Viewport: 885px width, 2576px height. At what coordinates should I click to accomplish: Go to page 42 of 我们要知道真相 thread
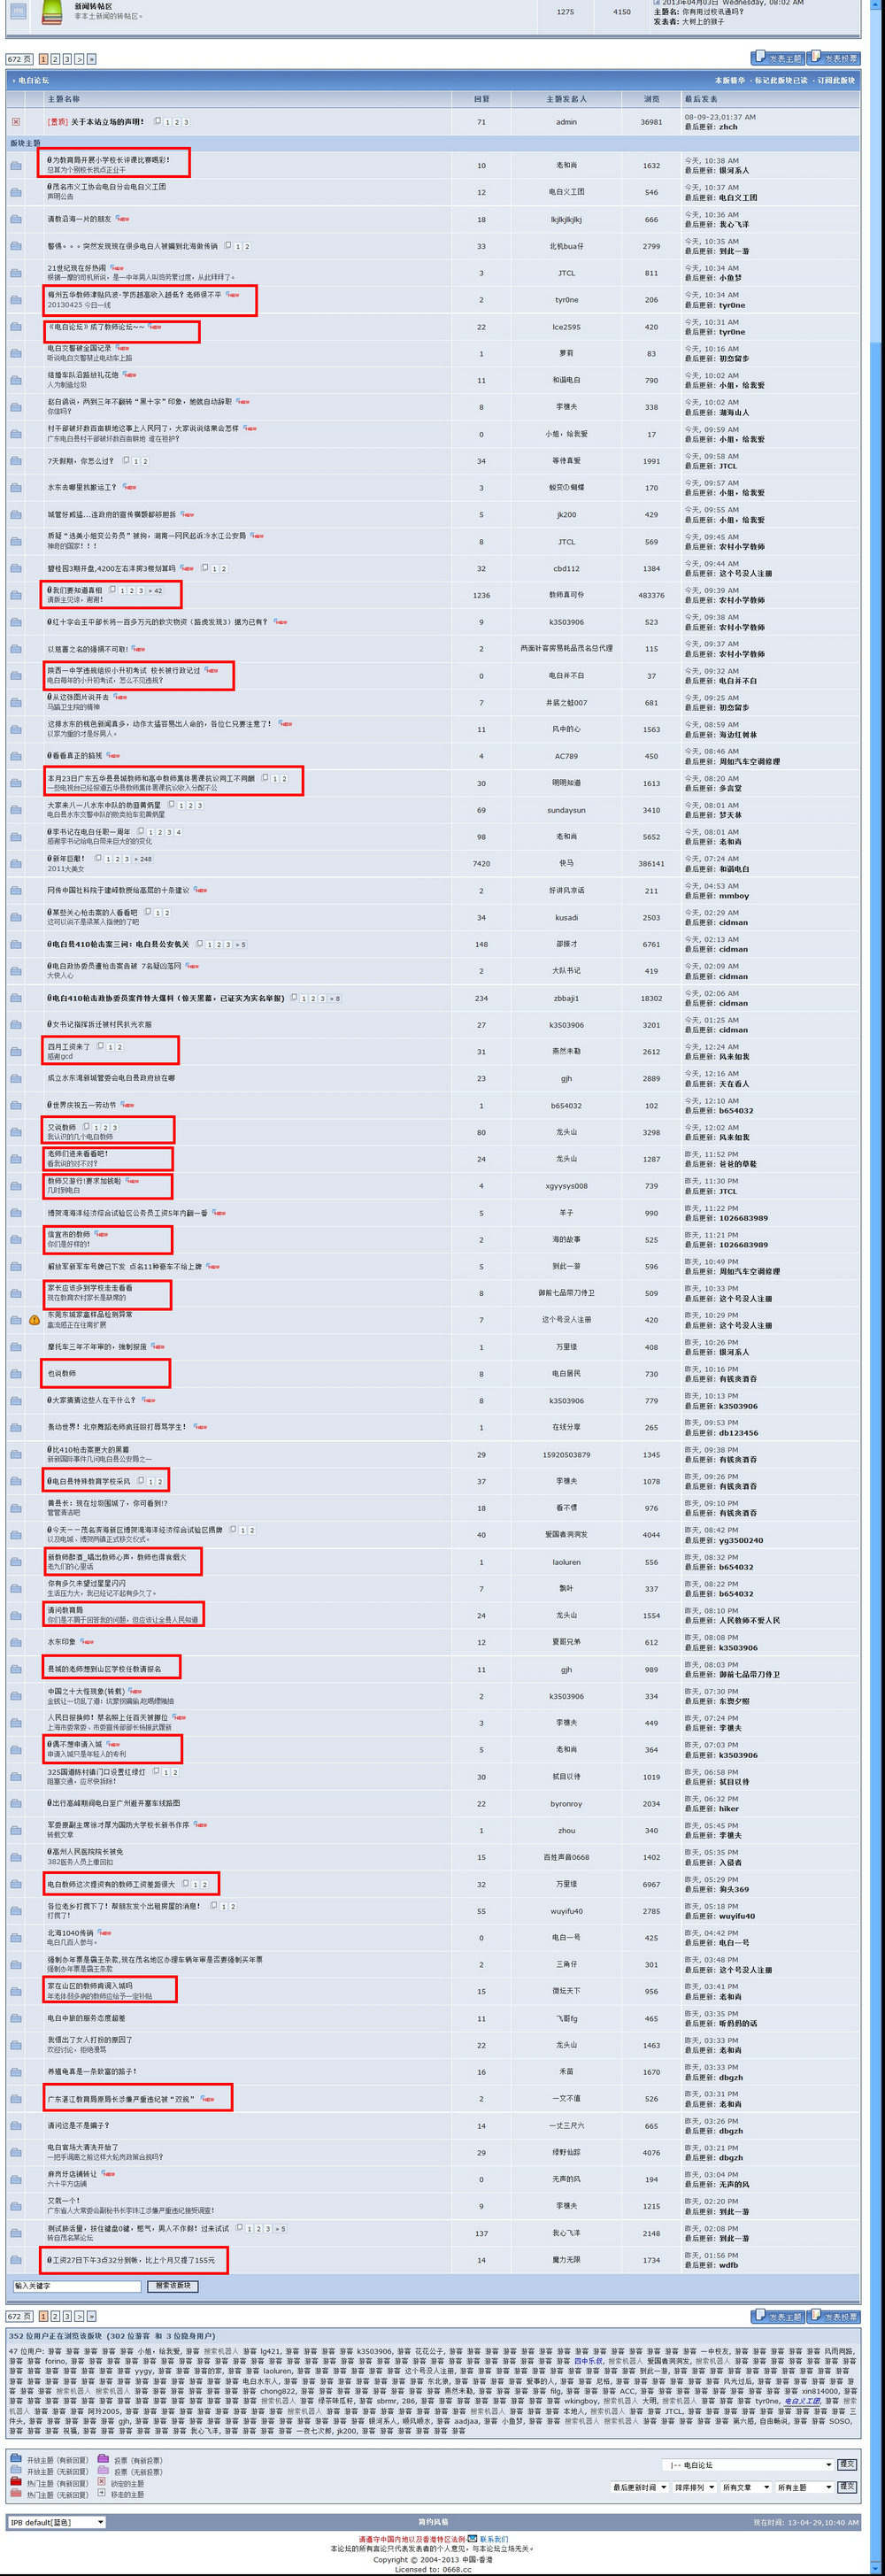click(155, 590)
